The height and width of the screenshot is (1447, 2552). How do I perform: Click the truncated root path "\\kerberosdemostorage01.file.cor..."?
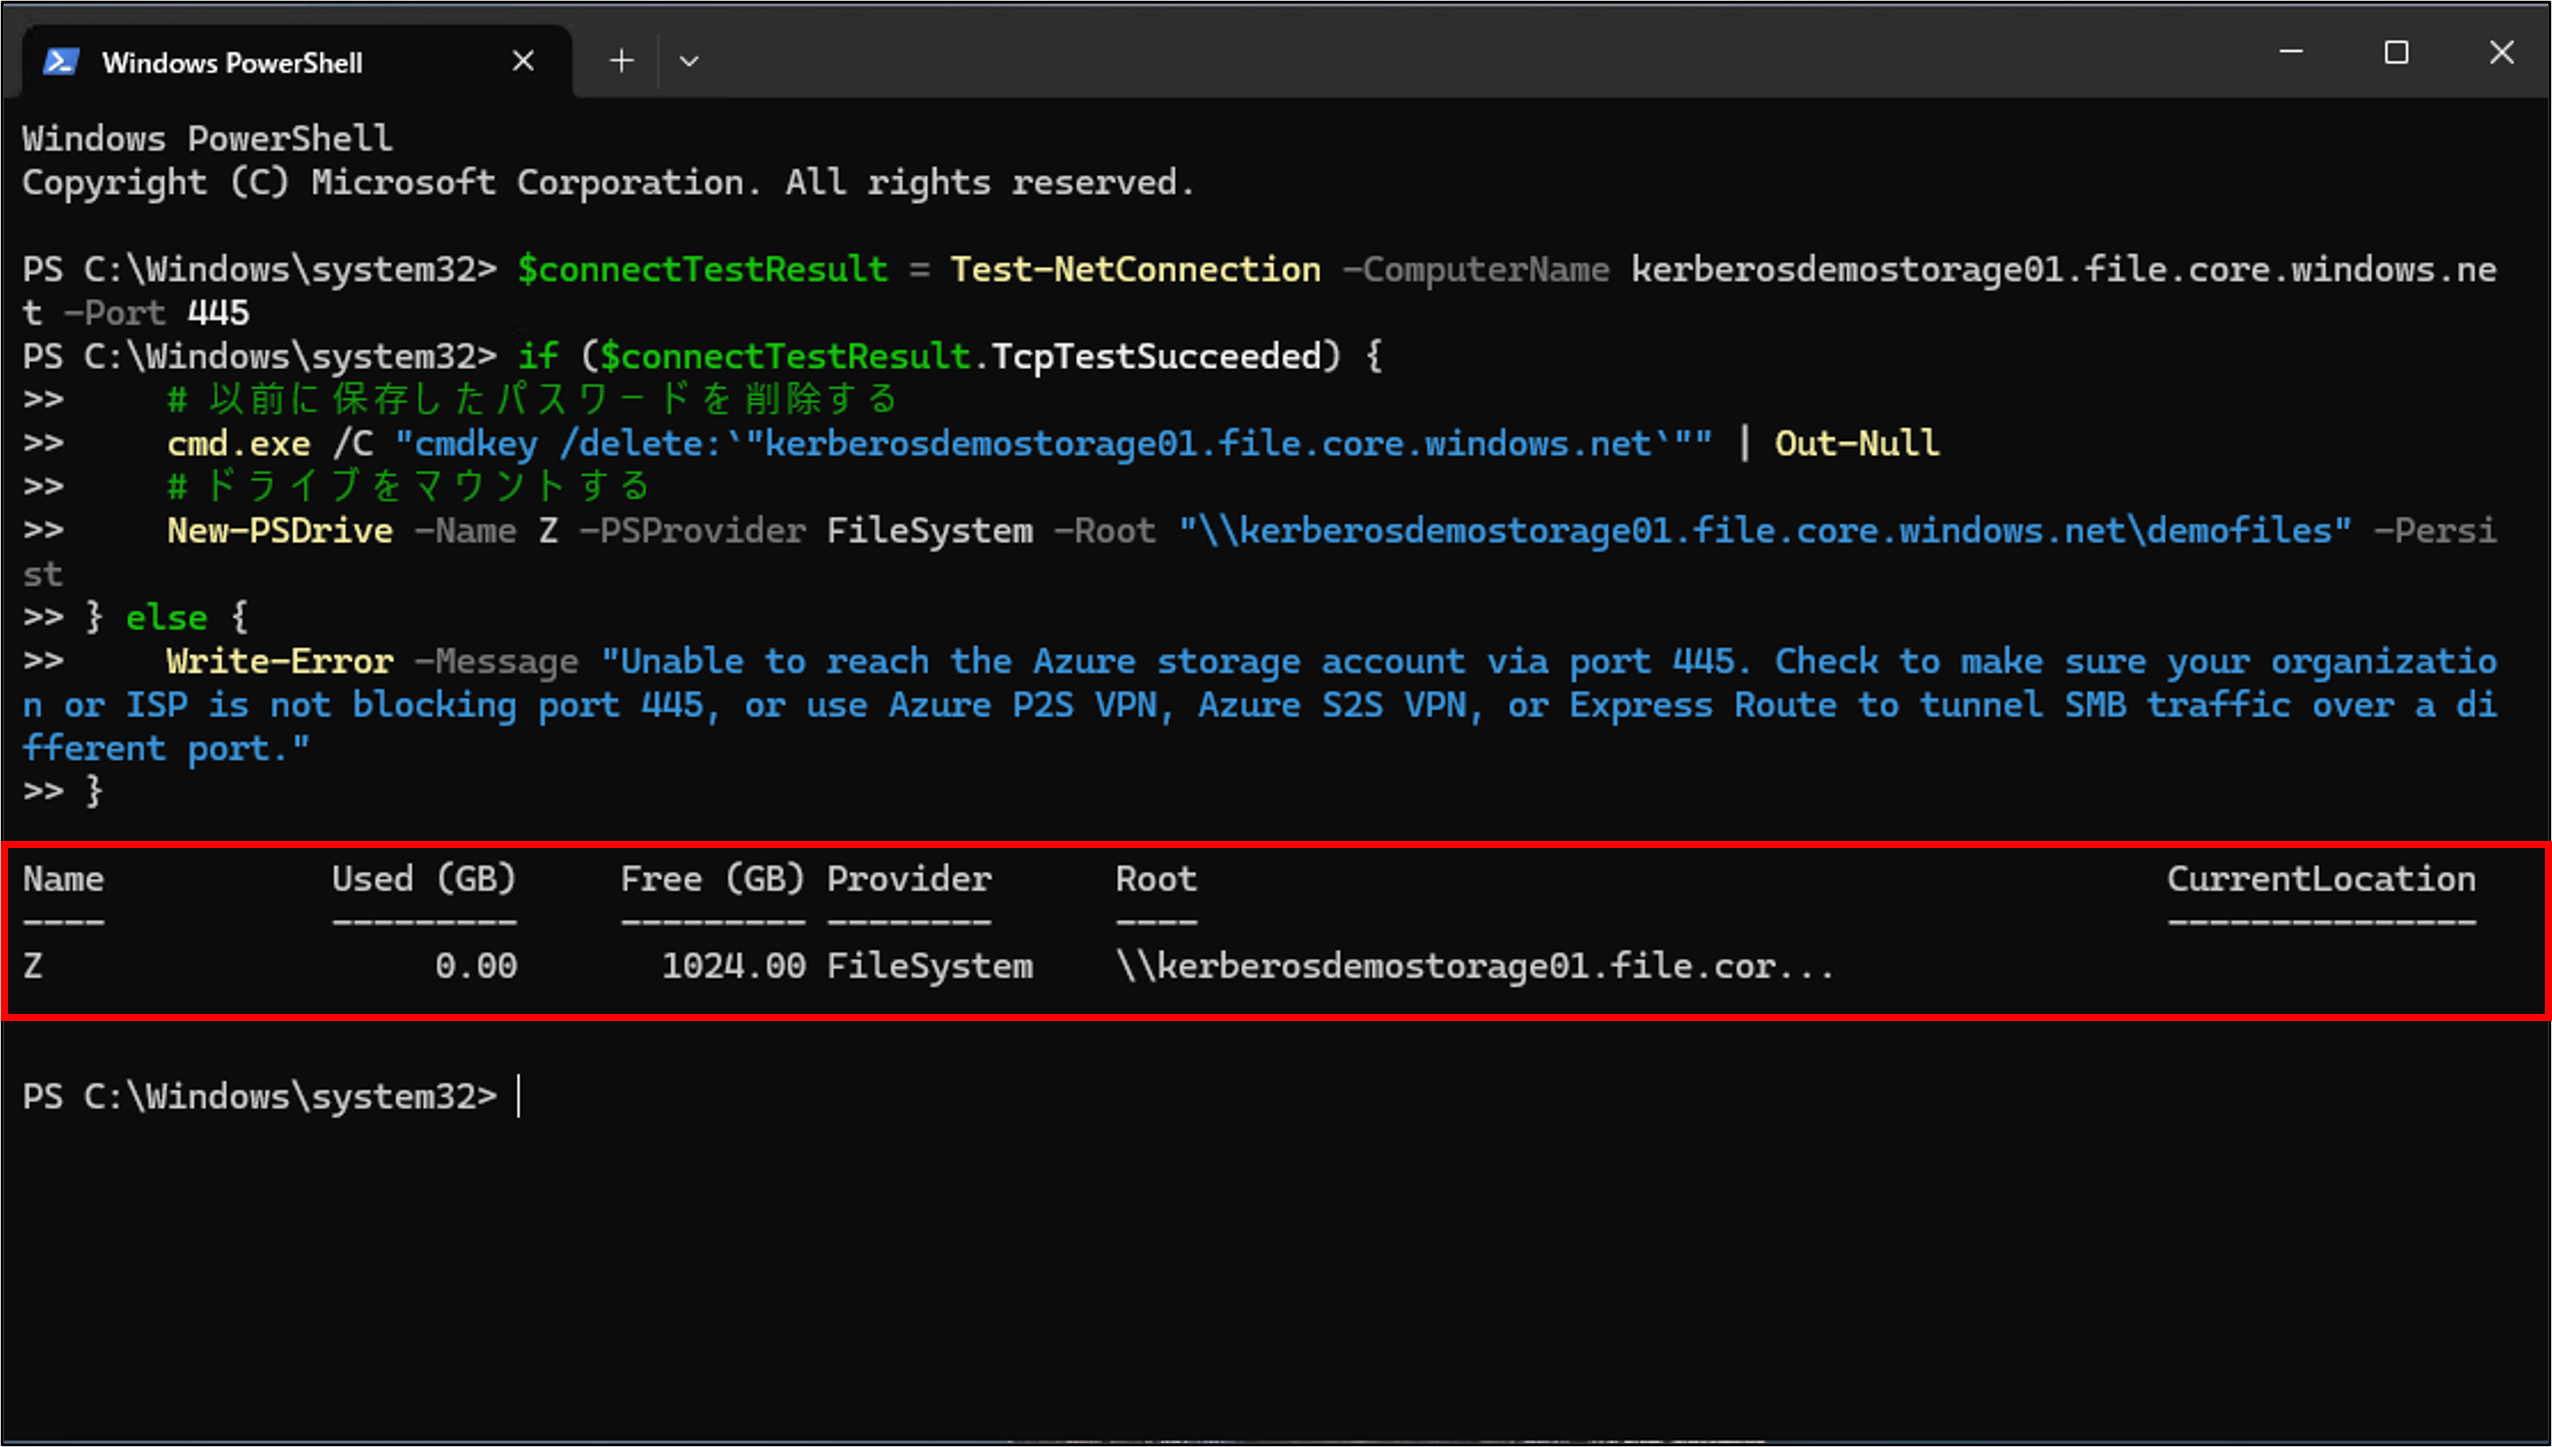[1476, 966]
